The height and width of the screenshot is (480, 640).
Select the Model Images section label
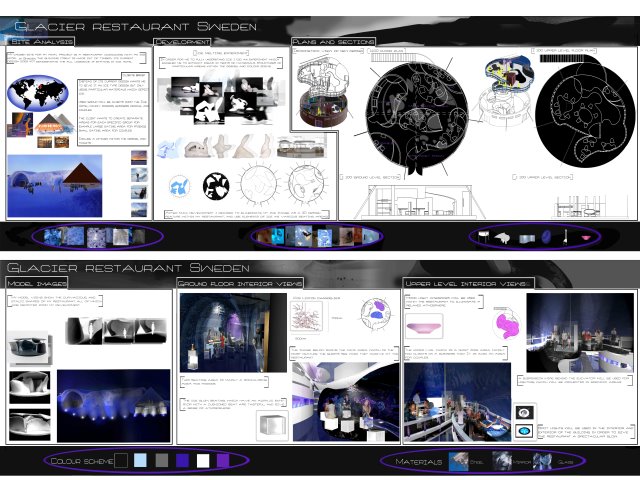[x=37, y=283]
